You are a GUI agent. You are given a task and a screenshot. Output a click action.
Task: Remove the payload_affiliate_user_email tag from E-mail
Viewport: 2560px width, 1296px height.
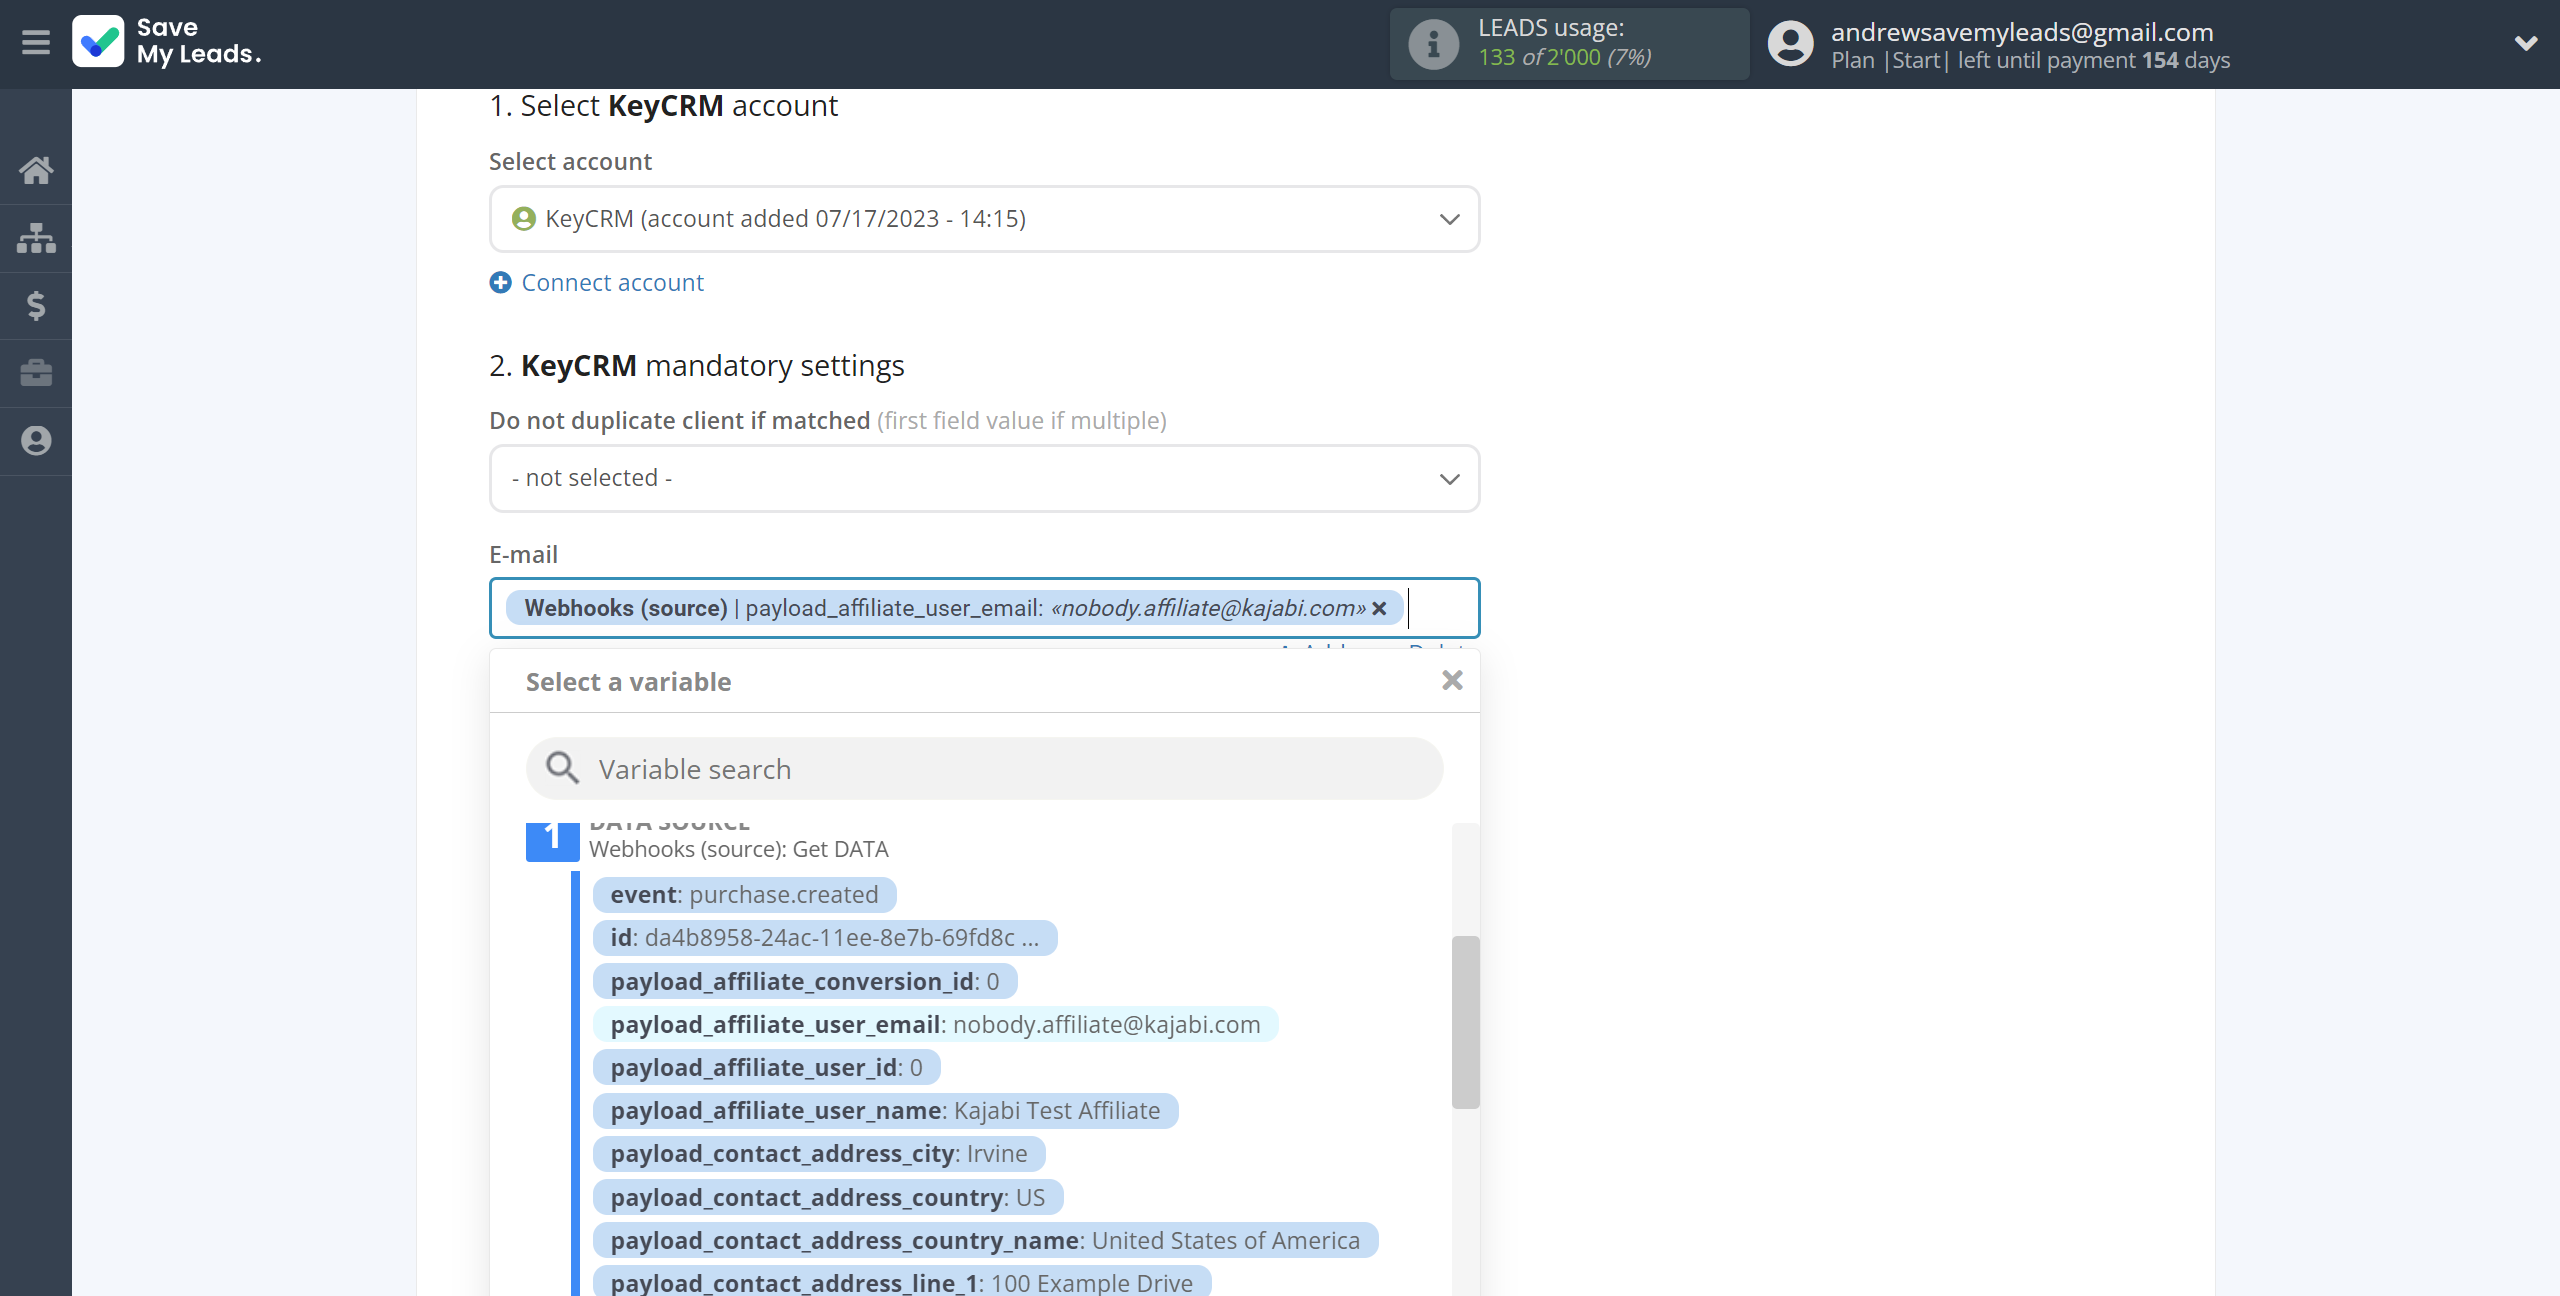tap(1380, 608)
